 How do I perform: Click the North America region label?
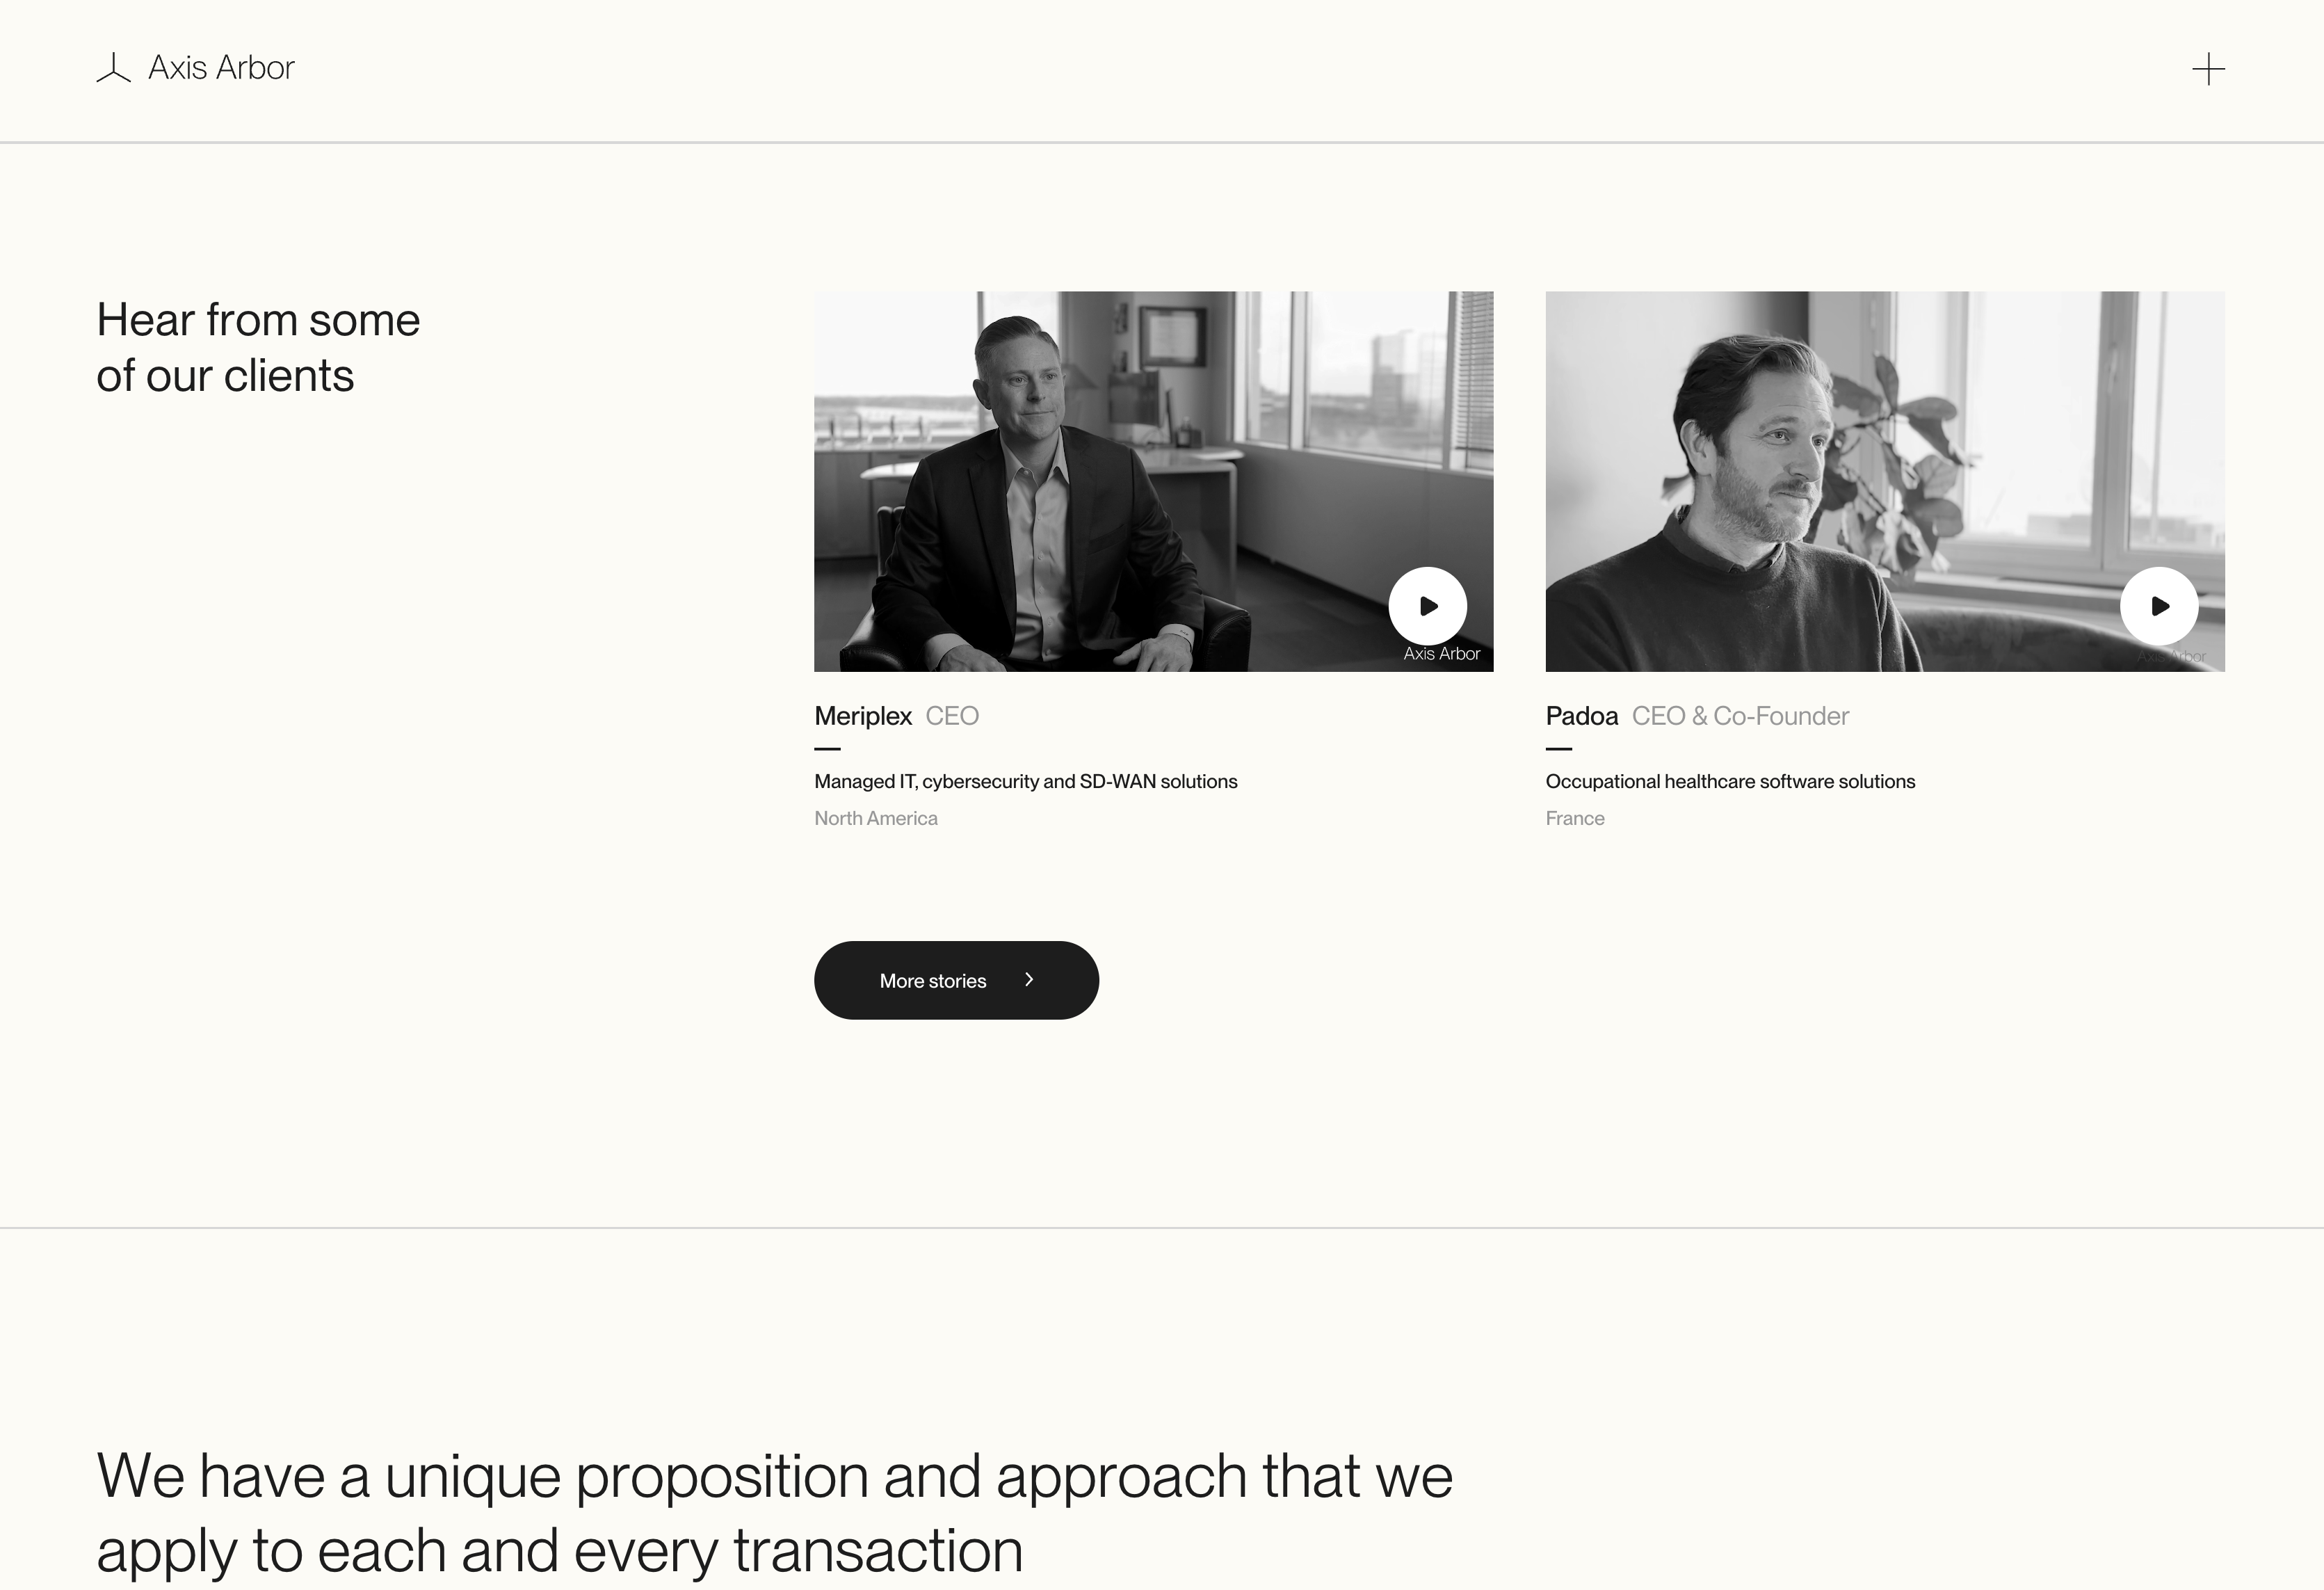(875, 819)
